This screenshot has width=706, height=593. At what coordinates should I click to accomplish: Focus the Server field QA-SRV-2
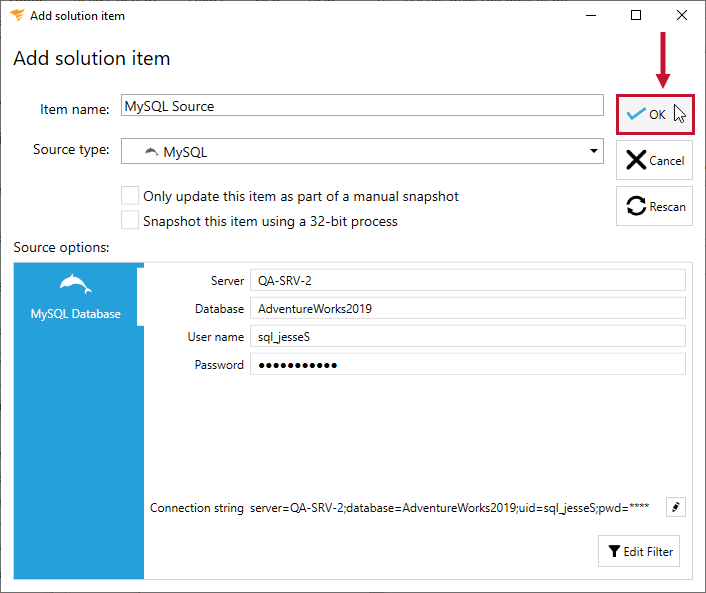468,281
